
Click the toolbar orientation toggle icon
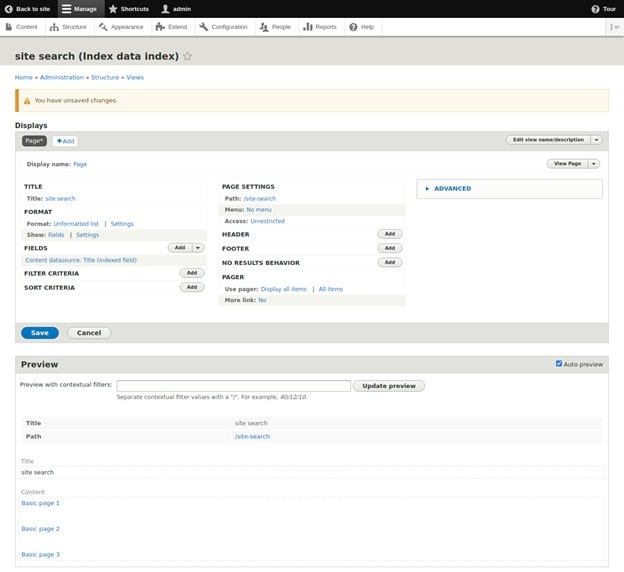(x=613, y=27)
